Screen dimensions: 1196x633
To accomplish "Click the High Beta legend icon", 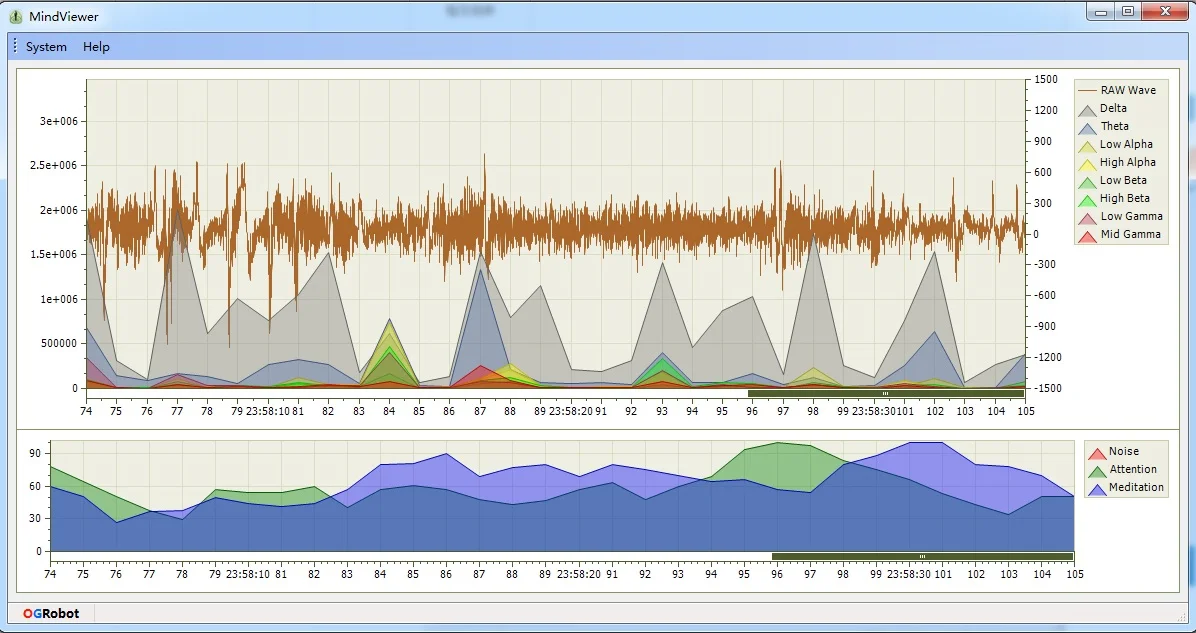I will 1087,199.
